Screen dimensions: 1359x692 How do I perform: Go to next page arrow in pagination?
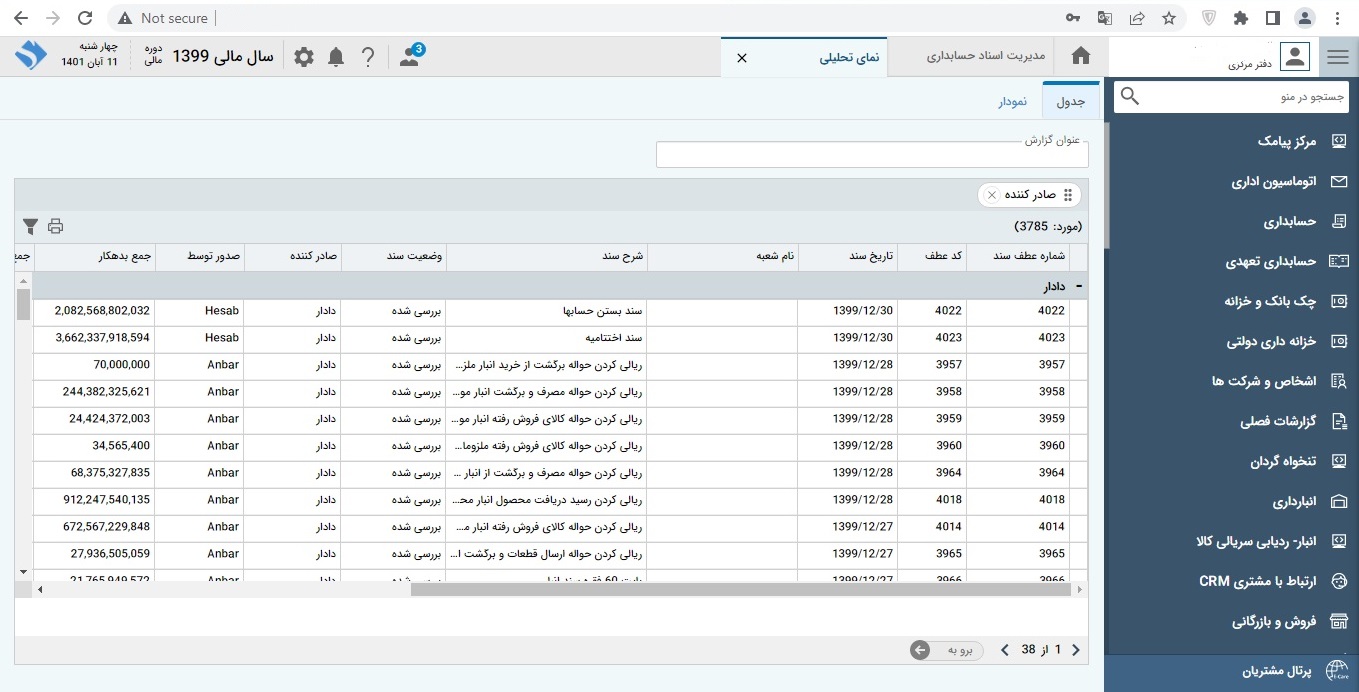click(x=1004, y=650)
